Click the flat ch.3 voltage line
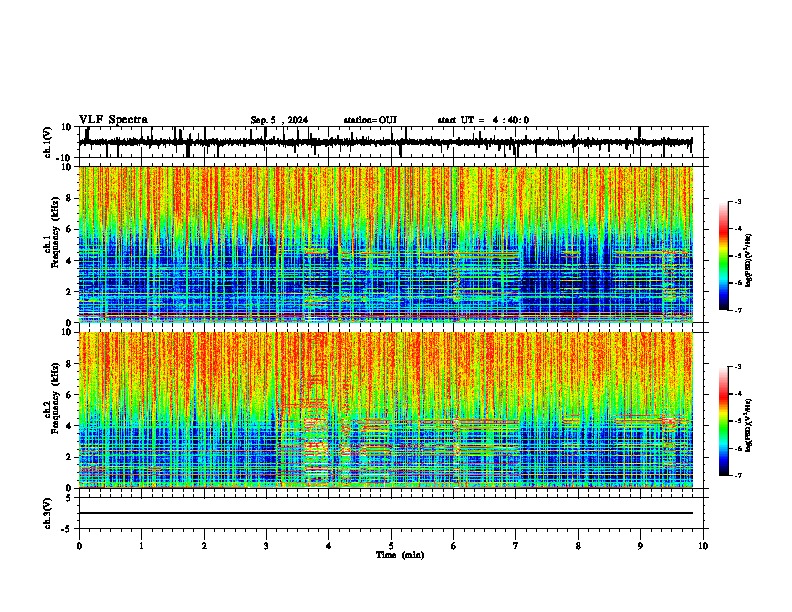The image size is (792, 612). click(385, 513)
